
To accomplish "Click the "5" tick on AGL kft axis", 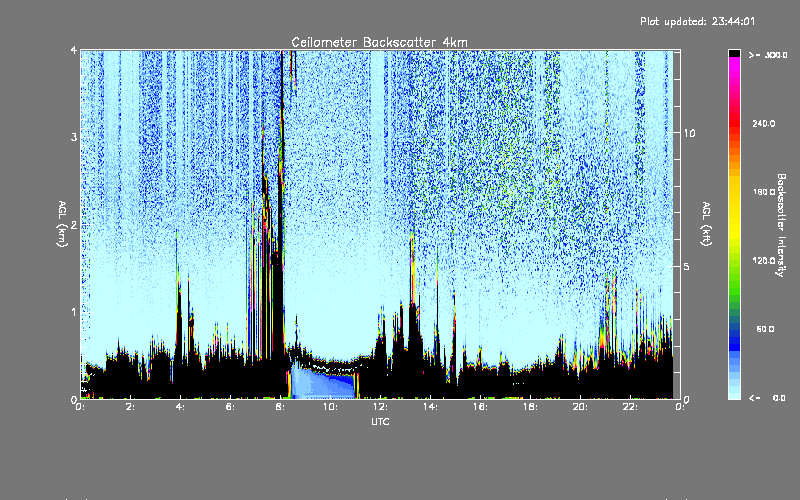I will [x=687, y=266].
